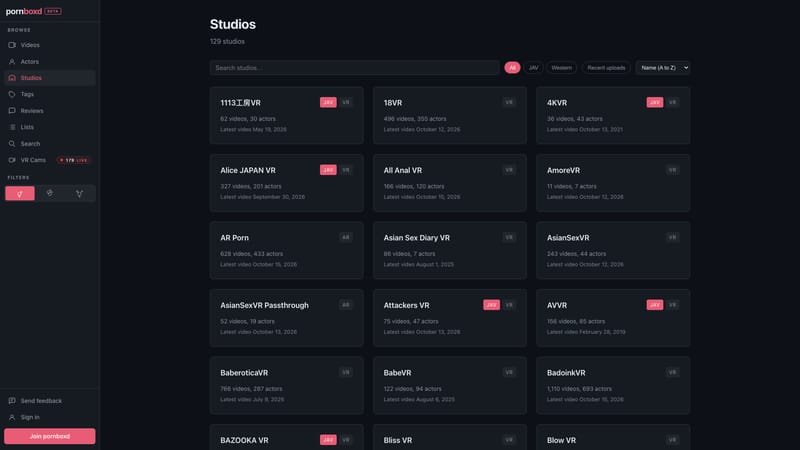Click the JAV badge on the 4KVR card

[x=655, y=102]
